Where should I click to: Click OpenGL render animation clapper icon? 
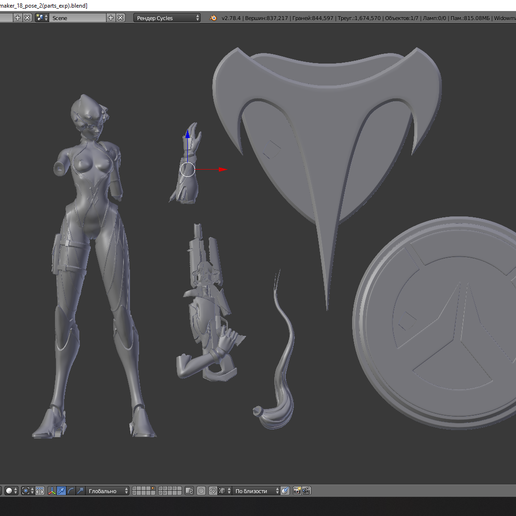tap(307, 491)
